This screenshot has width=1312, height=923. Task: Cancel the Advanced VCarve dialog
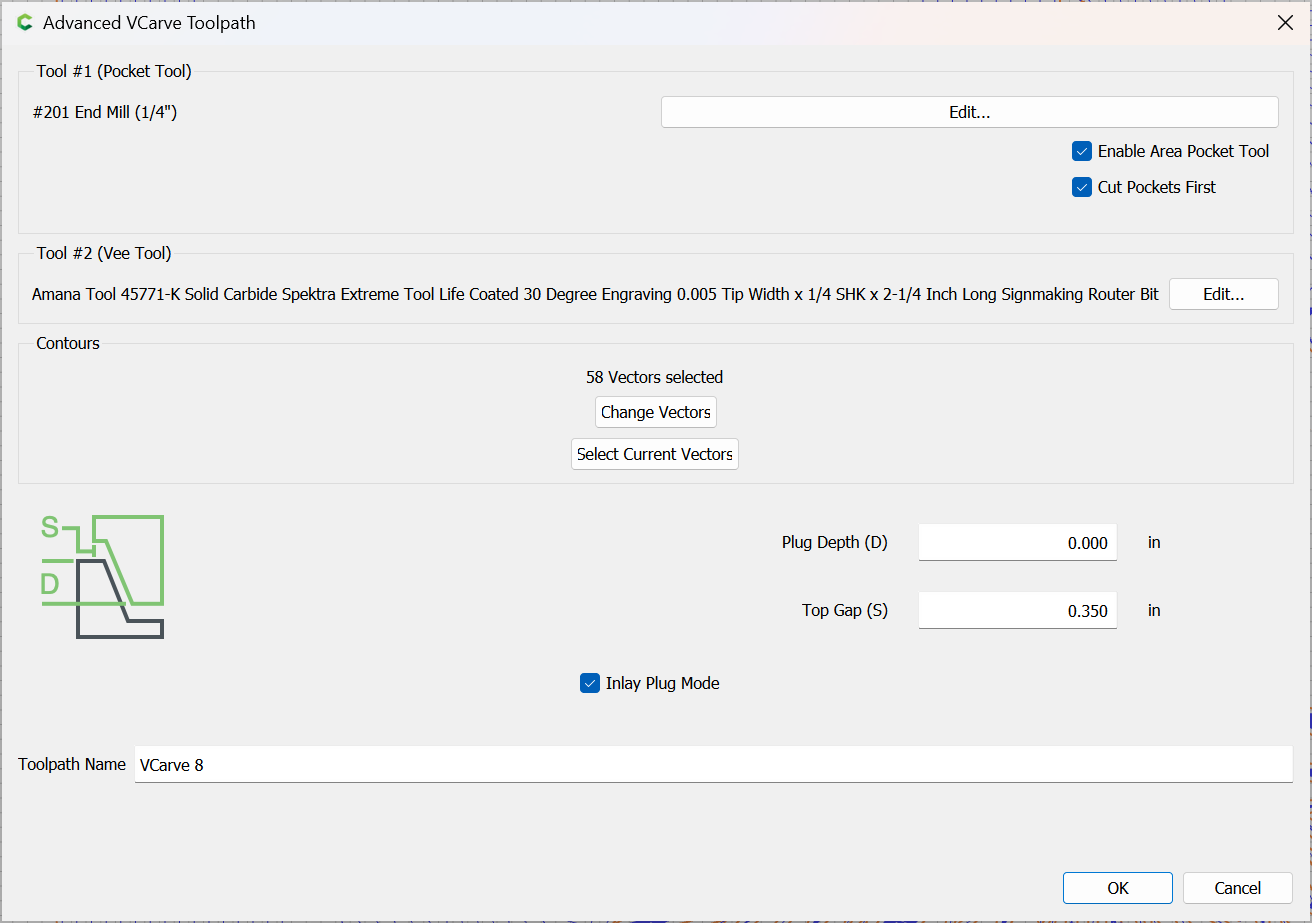[1237, 888]
